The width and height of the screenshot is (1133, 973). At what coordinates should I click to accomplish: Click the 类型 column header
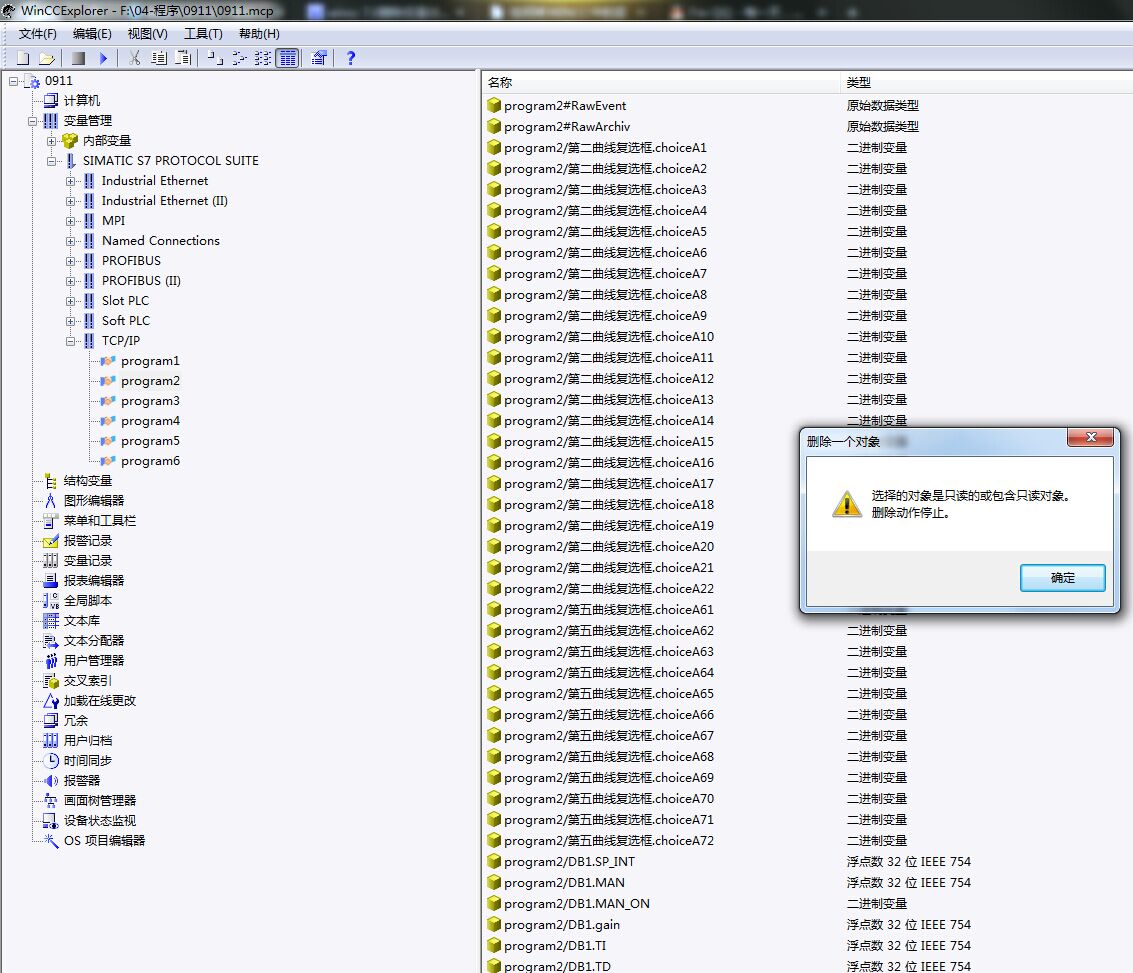986,82
